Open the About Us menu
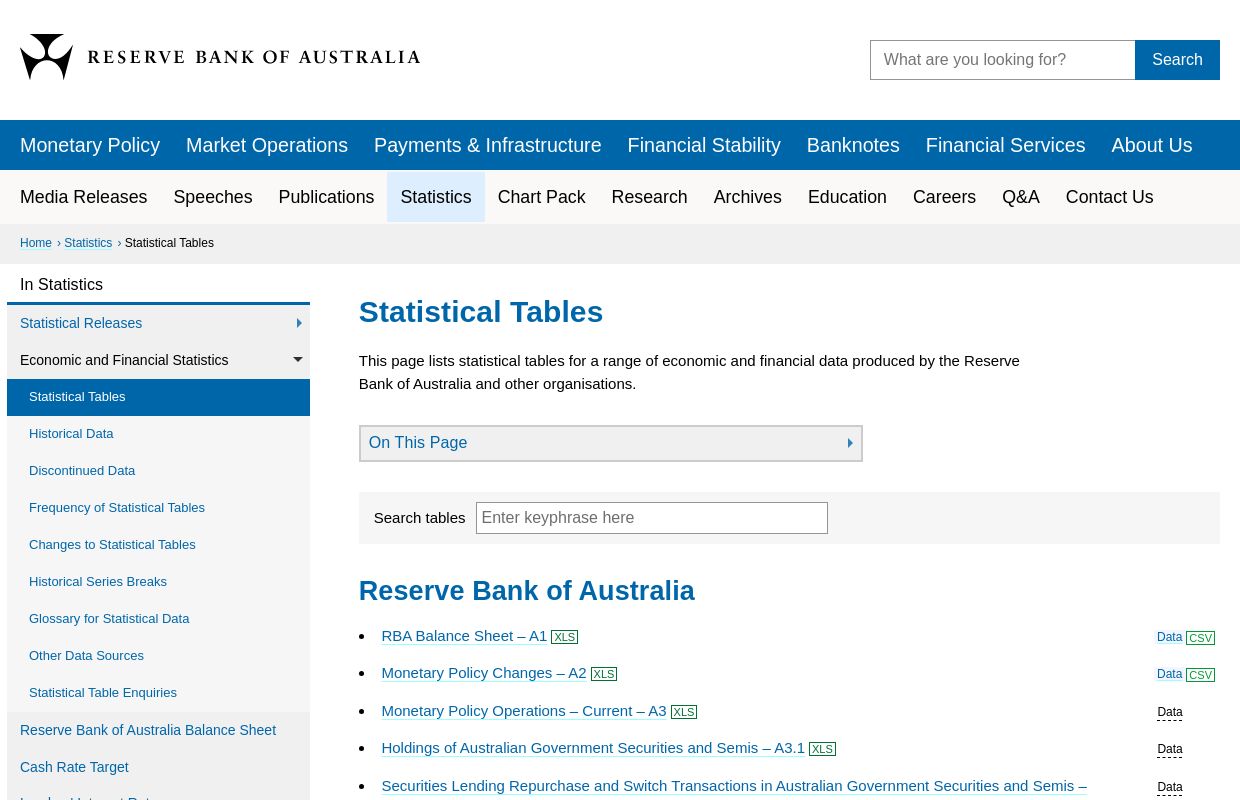This screenshot has height=800, width=1240. tap(1152, 145)
